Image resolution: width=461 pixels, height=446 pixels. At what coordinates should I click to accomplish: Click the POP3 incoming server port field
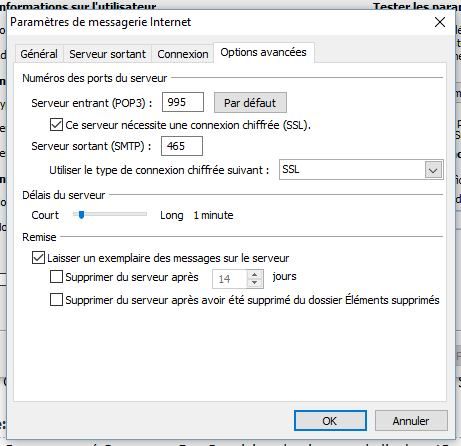(183, 102)
